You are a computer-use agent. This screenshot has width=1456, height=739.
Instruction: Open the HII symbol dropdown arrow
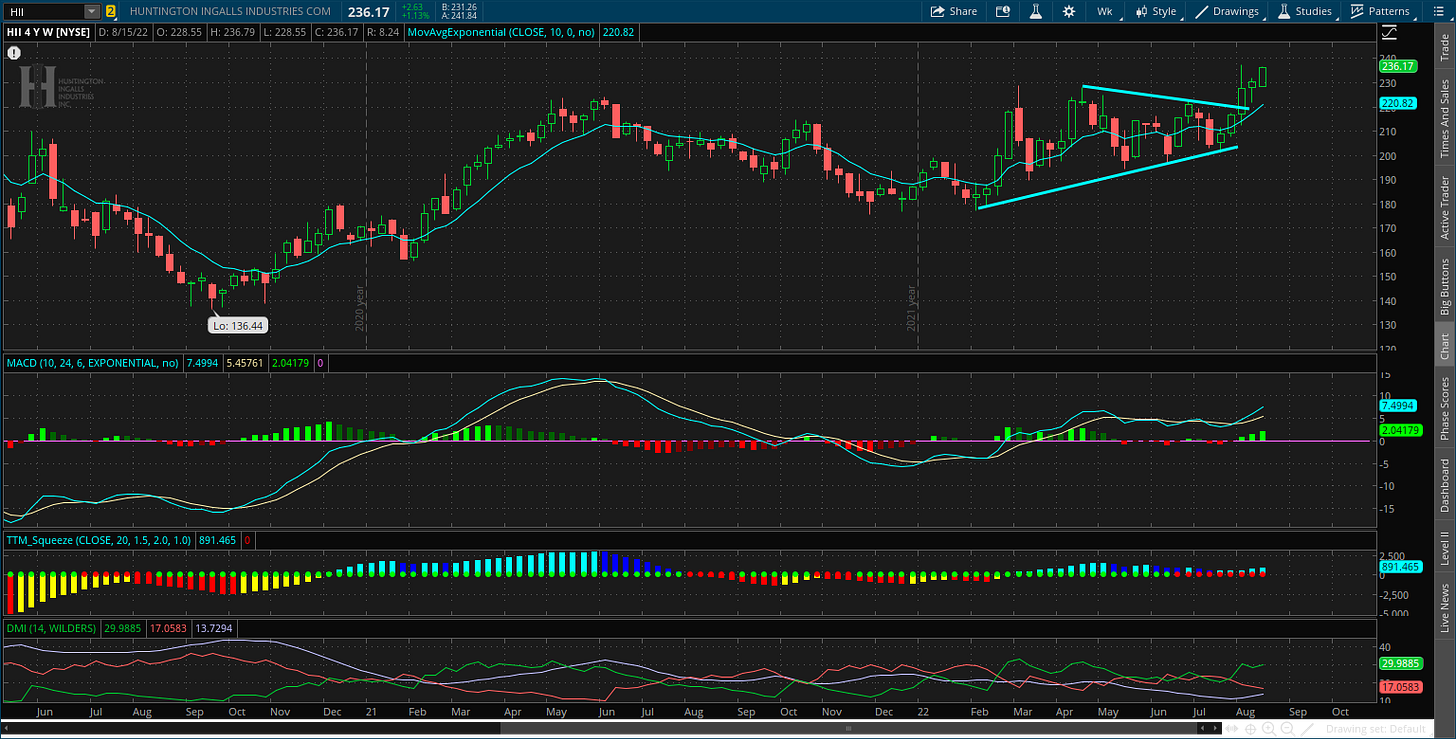(92, 11)
